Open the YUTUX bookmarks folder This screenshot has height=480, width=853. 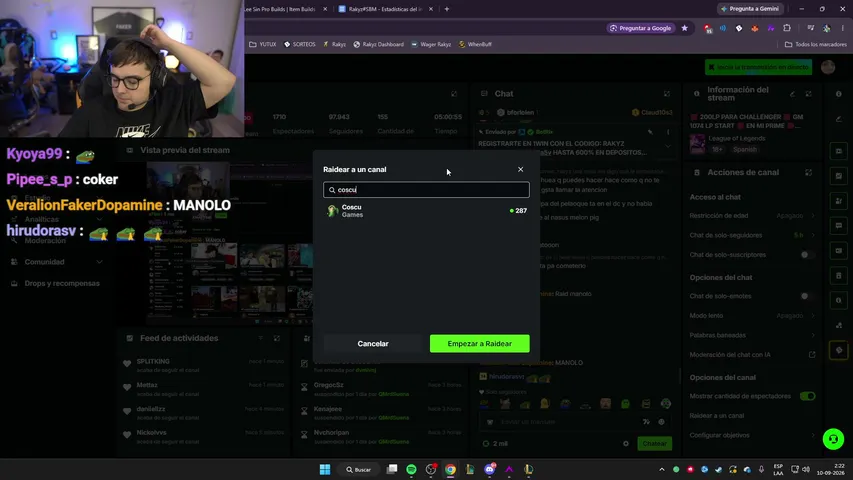pos(263,45)
